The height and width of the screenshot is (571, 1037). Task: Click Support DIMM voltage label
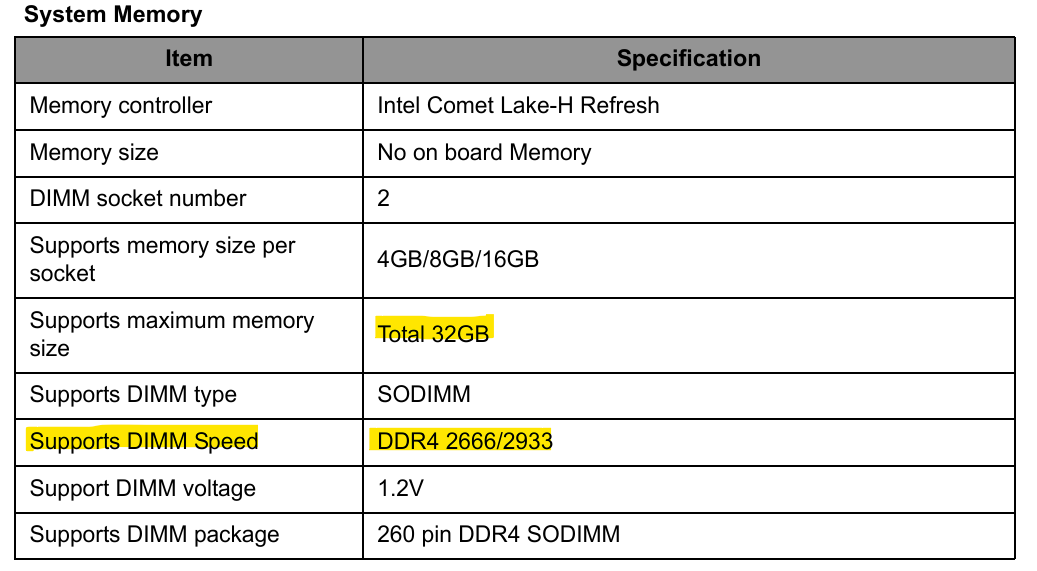[x=143, y=489]
